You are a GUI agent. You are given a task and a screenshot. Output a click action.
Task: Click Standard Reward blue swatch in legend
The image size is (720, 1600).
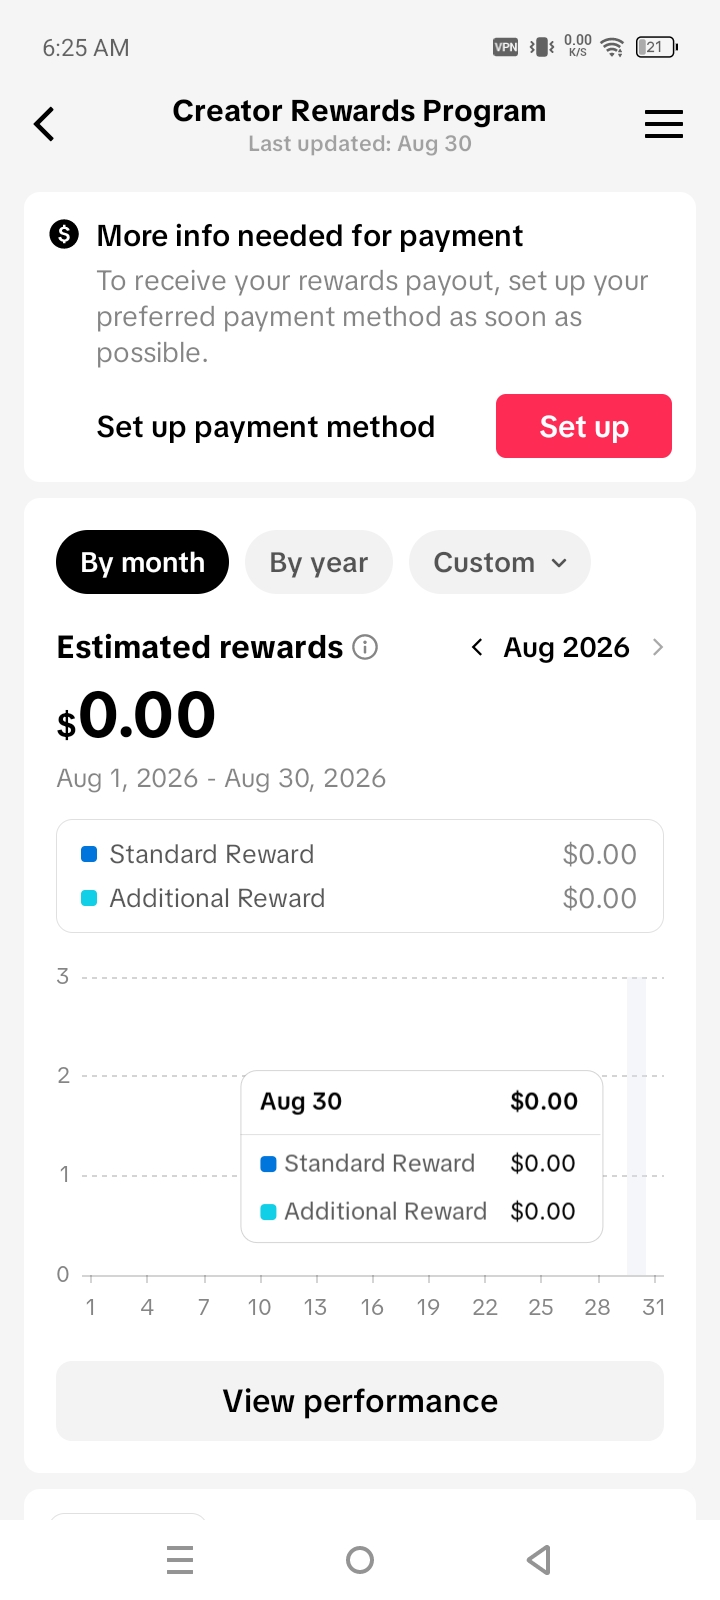pyautogui.click(x=89, y=854)
